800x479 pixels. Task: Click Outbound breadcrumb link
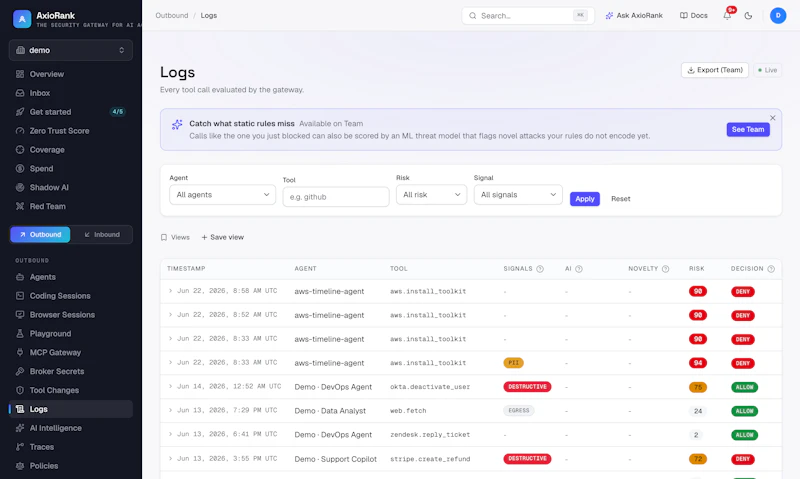[x=171, y=15]
